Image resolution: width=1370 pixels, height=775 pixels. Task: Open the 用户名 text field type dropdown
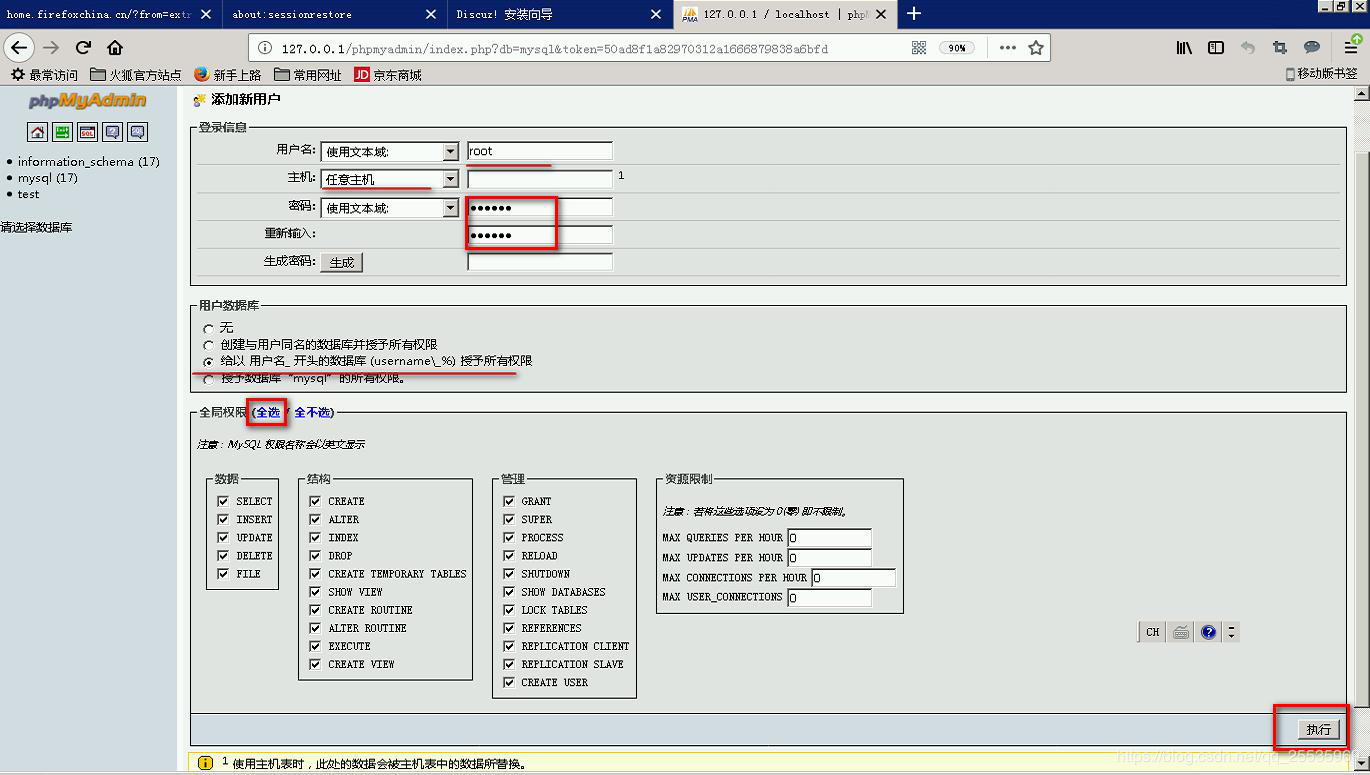389,152
